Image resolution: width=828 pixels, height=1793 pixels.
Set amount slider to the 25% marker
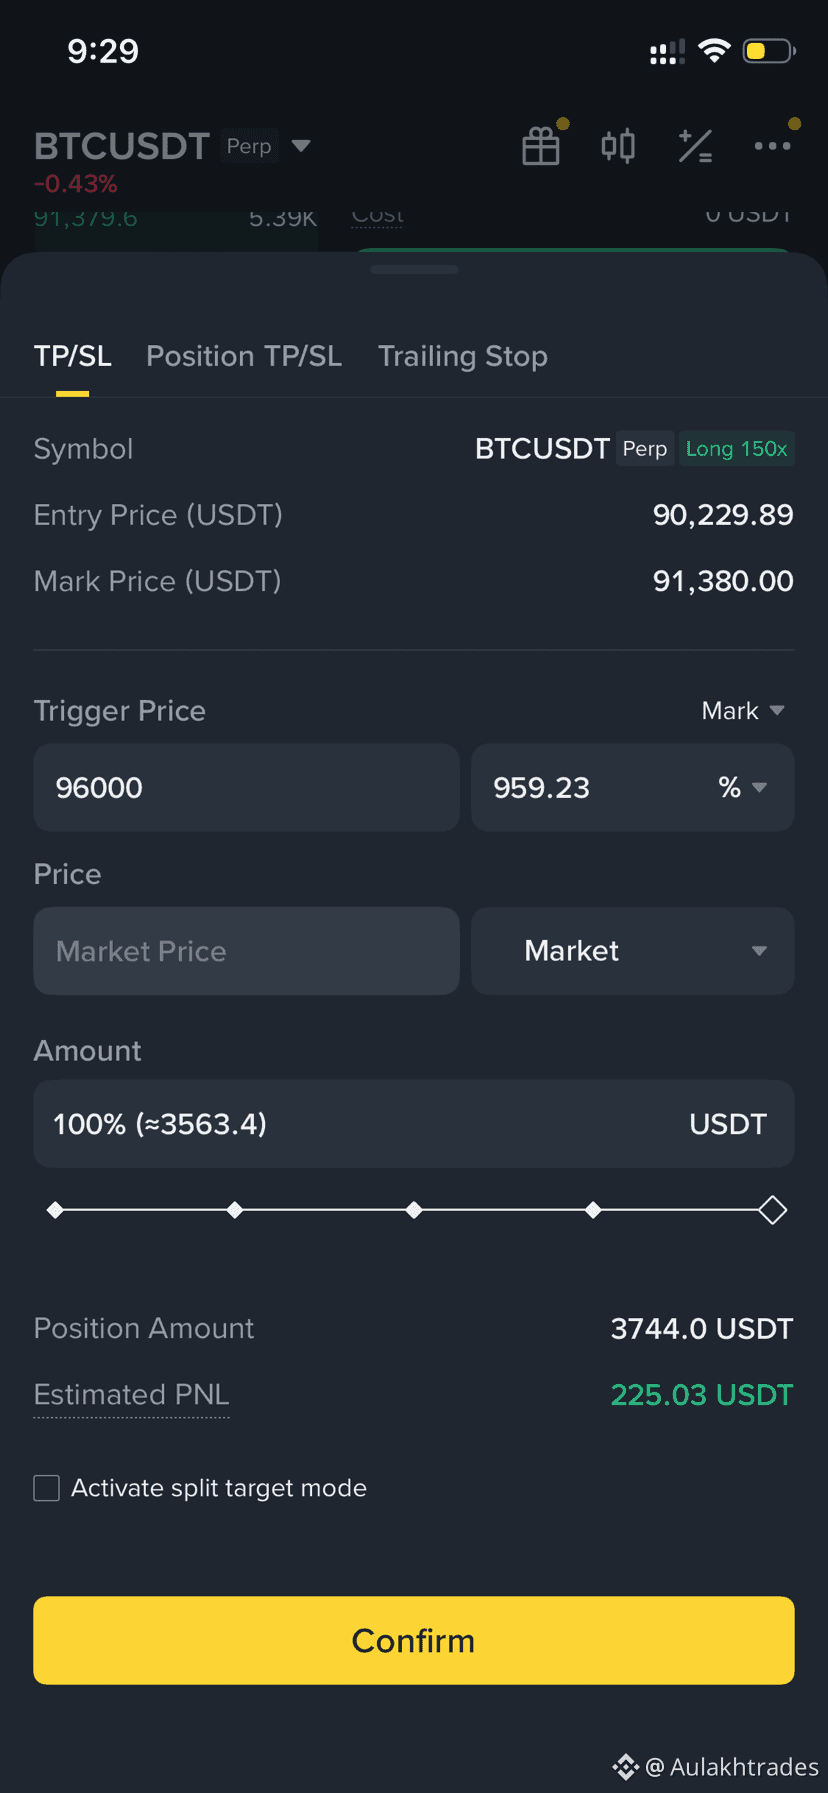point(235,1210)
